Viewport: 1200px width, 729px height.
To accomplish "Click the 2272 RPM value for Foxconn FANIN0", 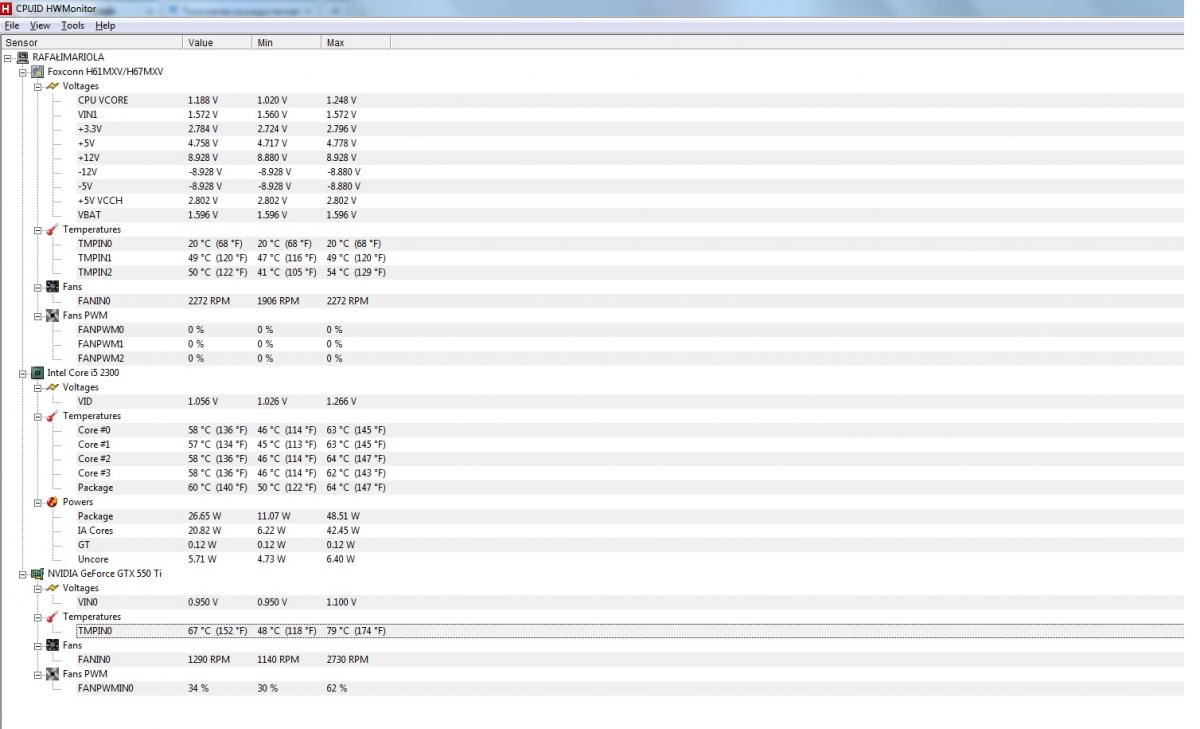I will pos(209,301).
